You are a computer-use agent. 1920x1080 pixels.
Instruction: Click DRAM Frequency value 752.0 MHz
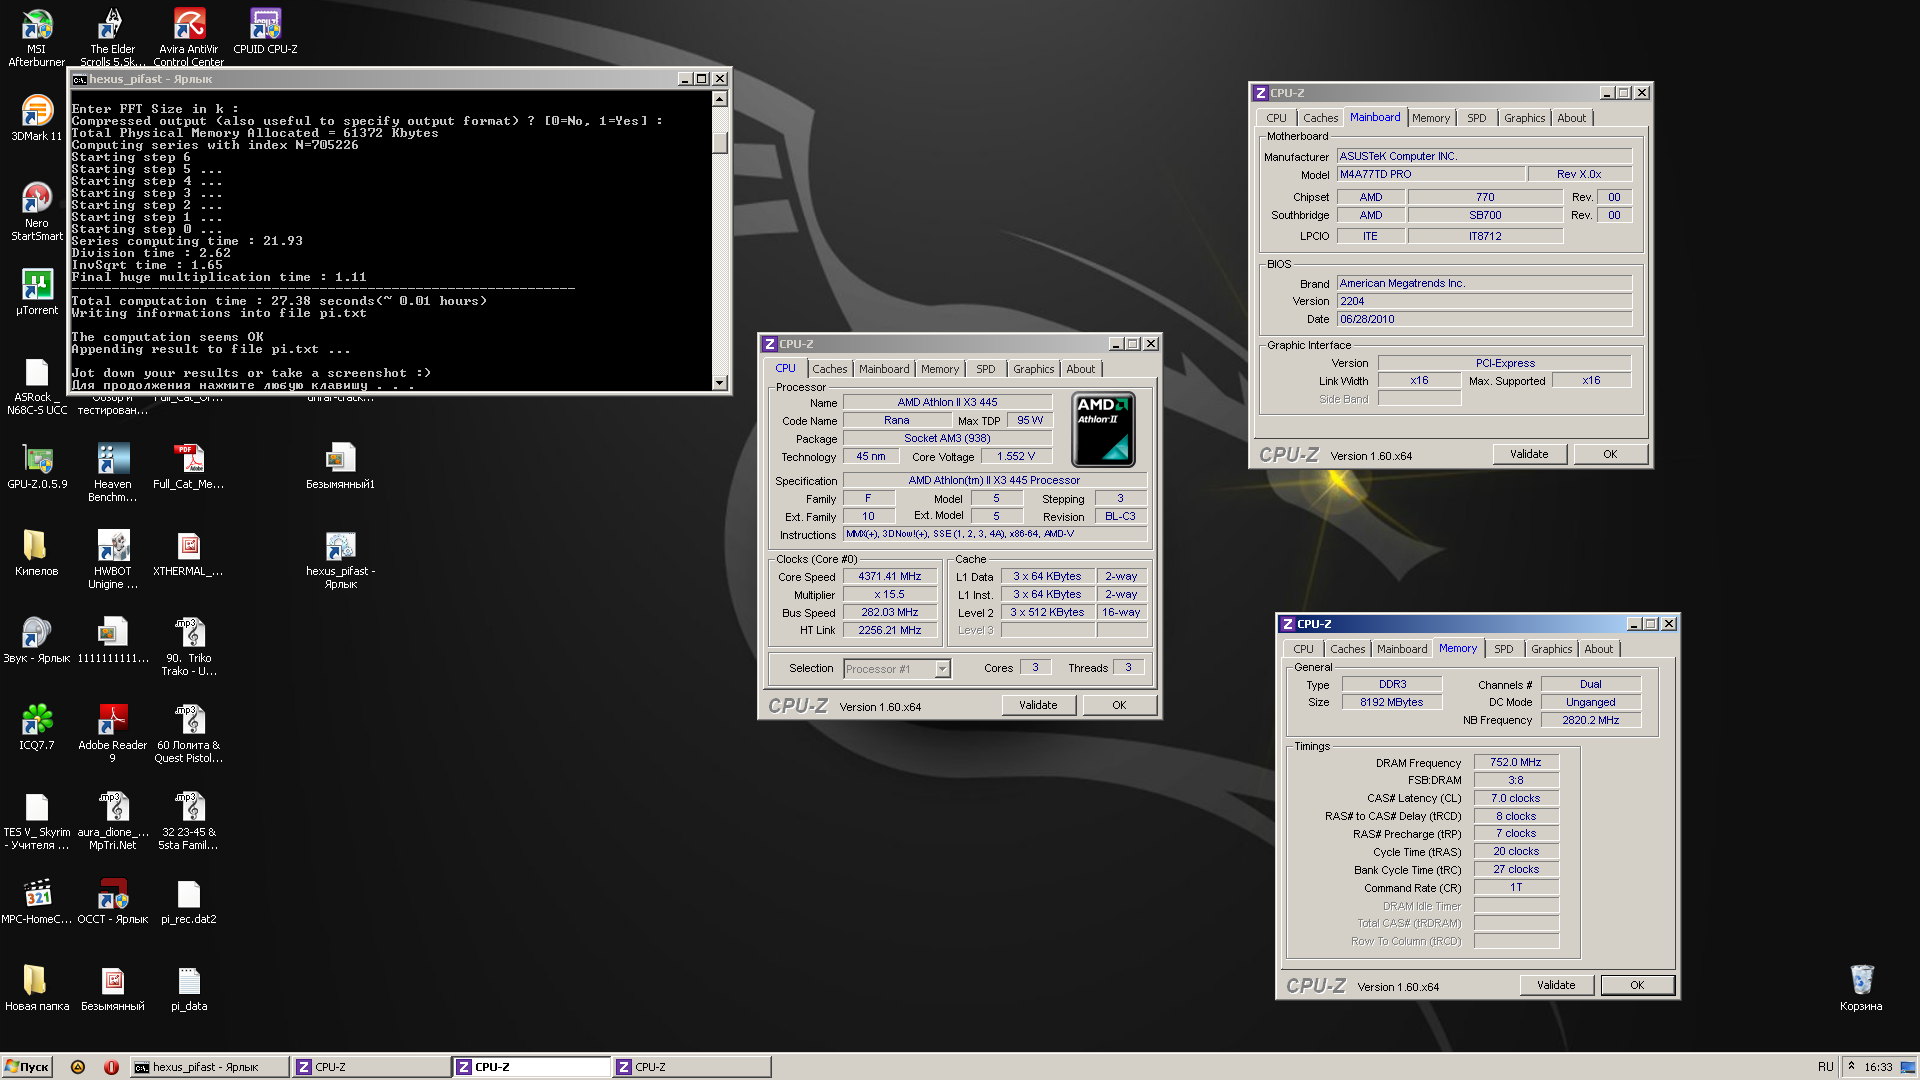pyautogui.click(x=1516, y=762)
